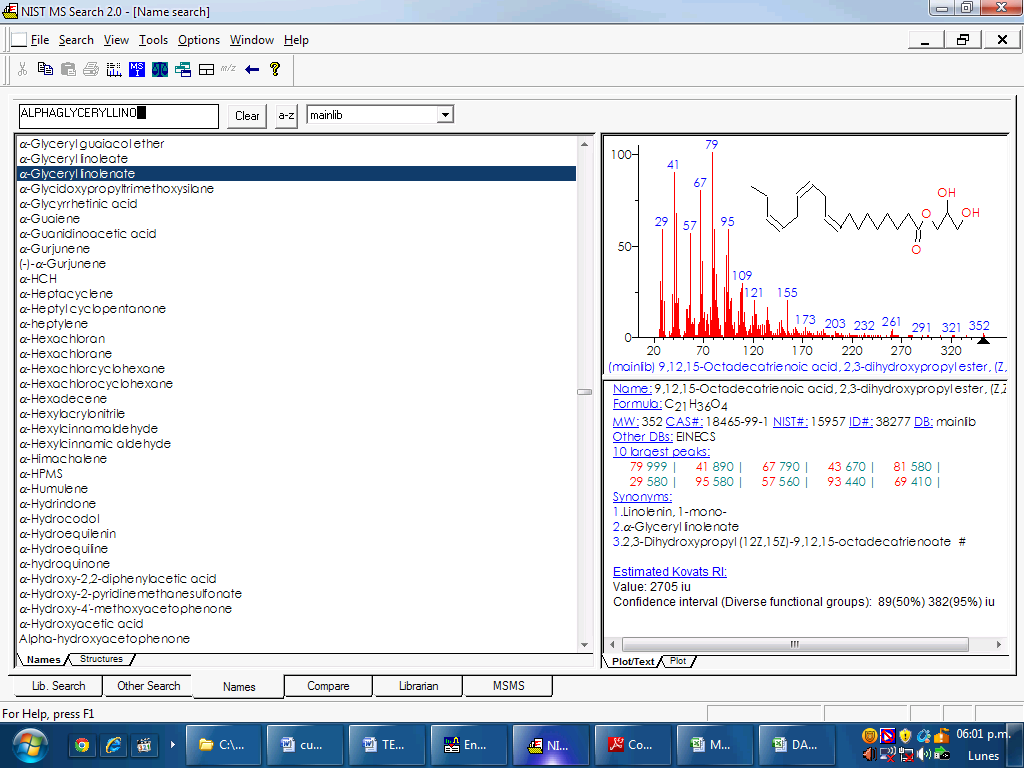Viewport: 1024px width, 768px height.
Task: Open the File menu
Action: click(x=40, y=40)
